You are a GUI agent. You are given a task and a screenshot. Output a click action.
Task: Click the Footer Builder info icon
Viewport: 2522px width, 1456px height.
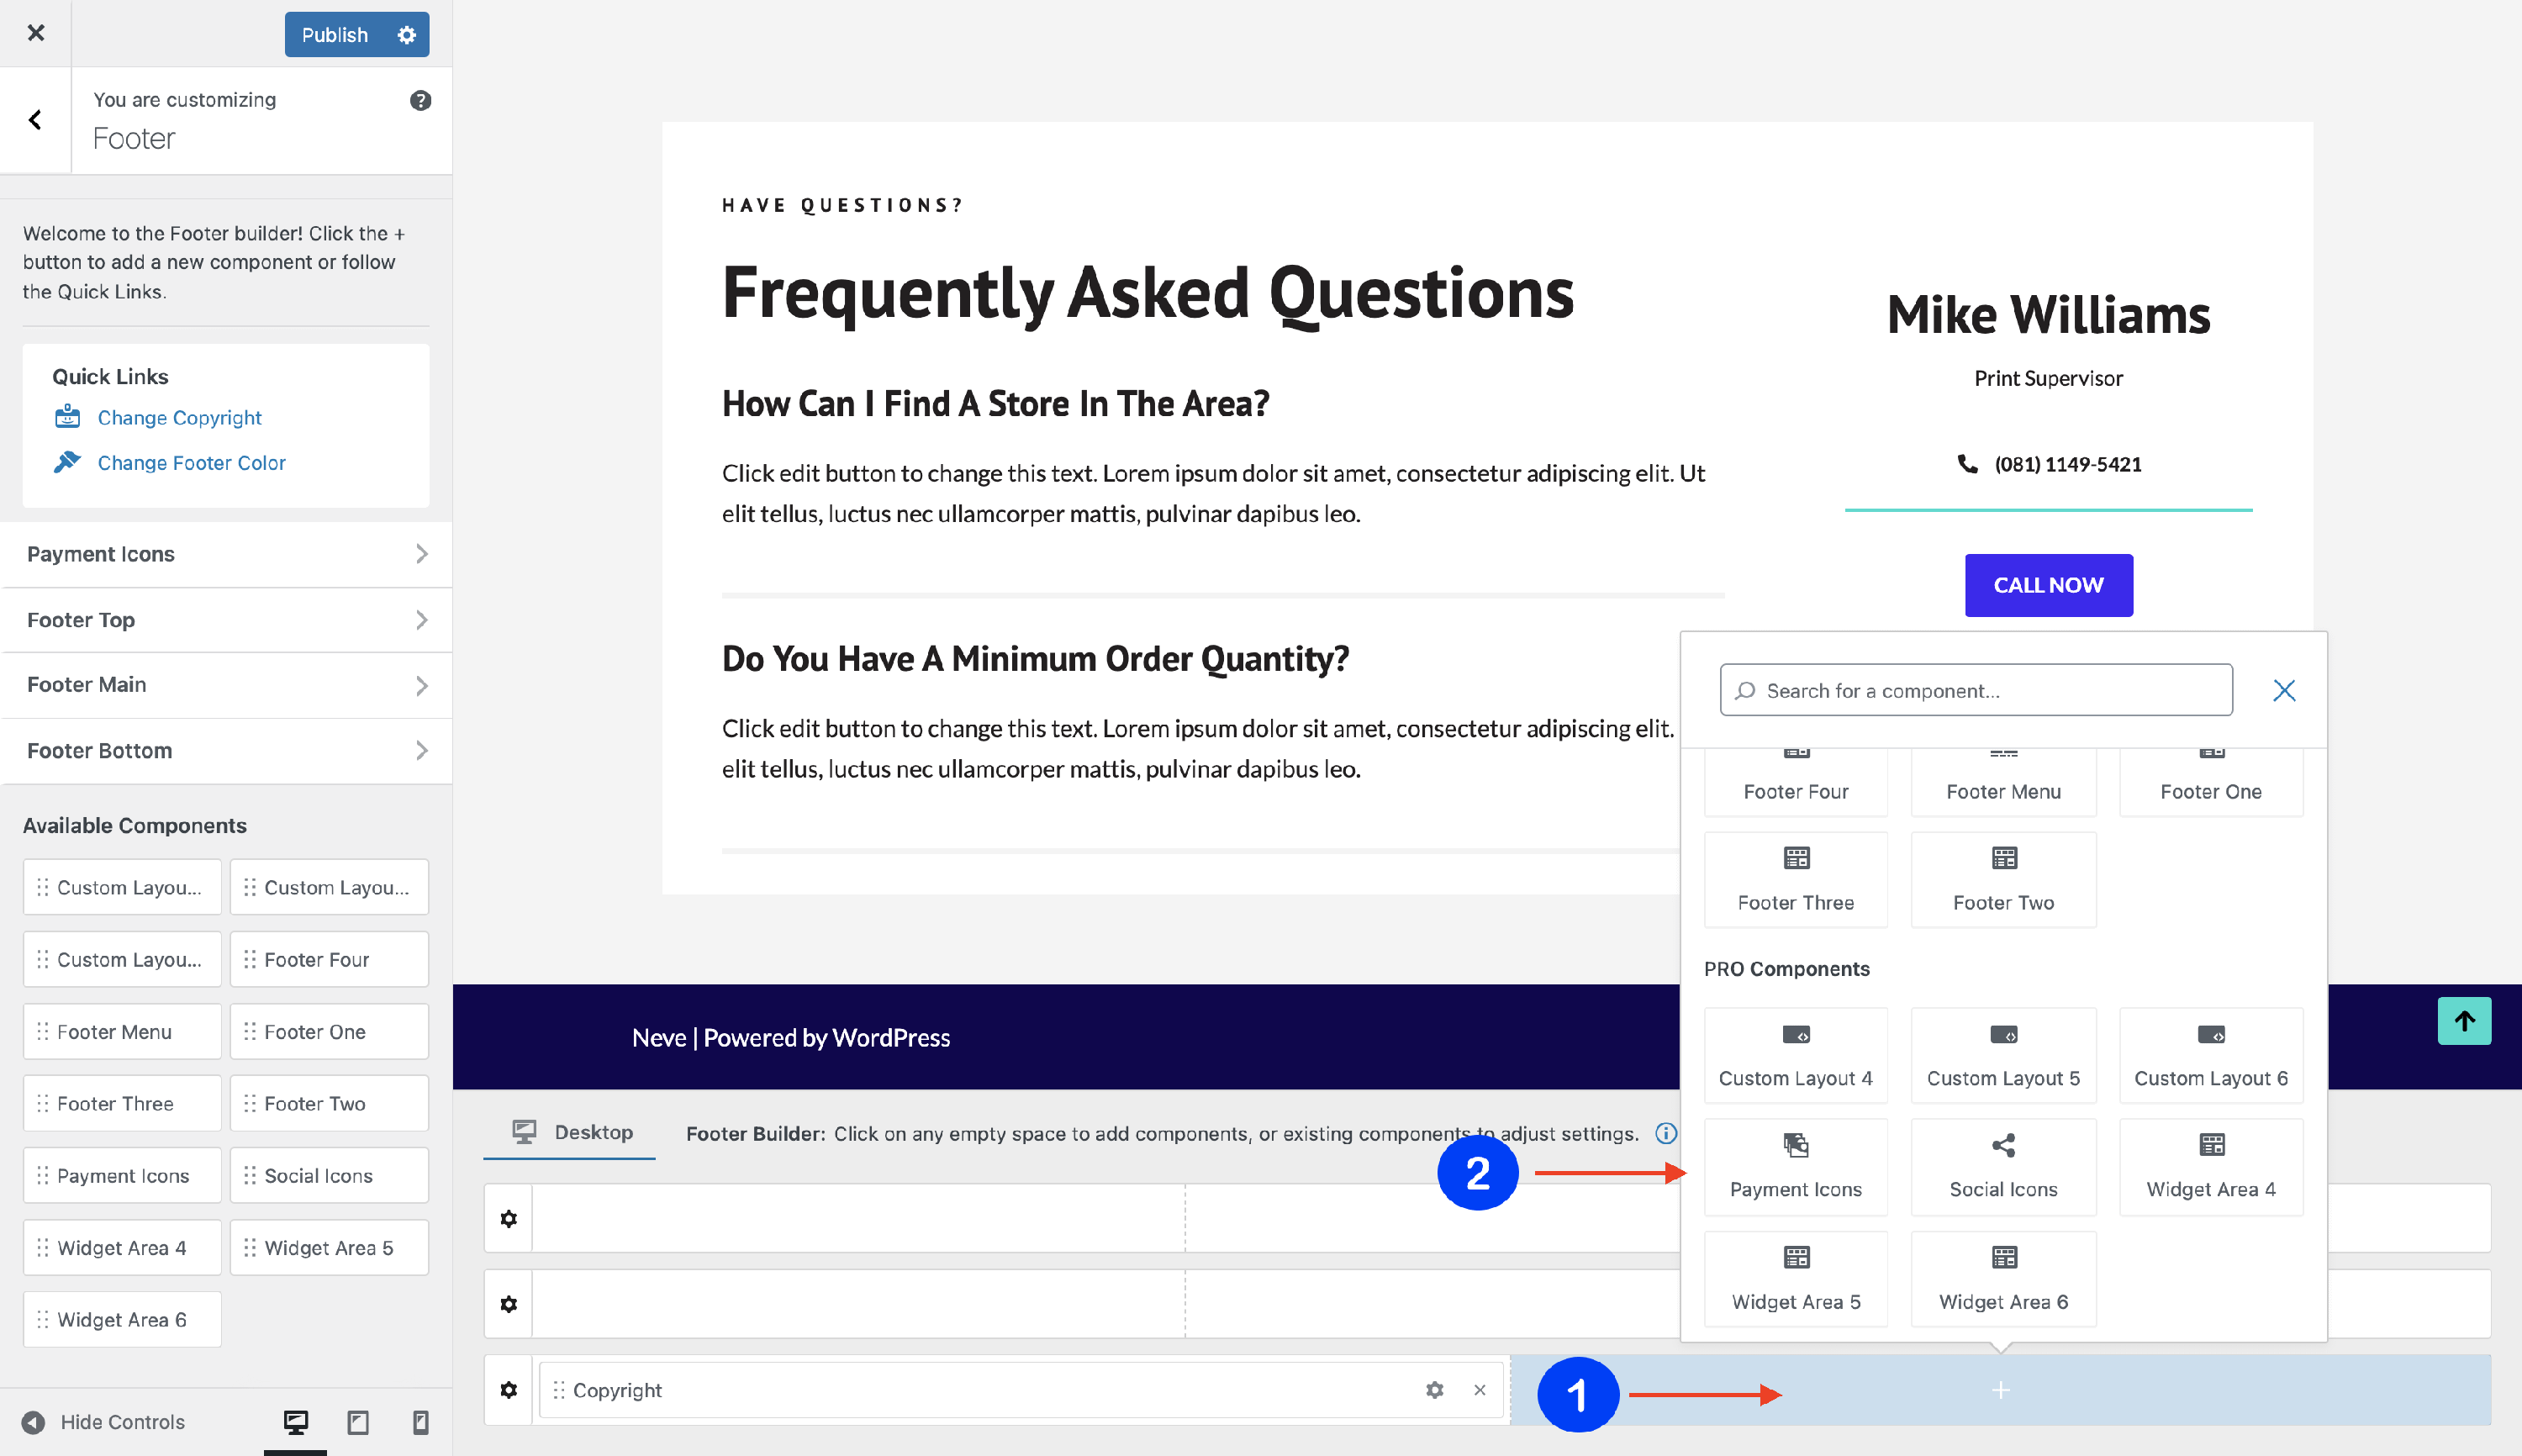pos(1665,1133)
